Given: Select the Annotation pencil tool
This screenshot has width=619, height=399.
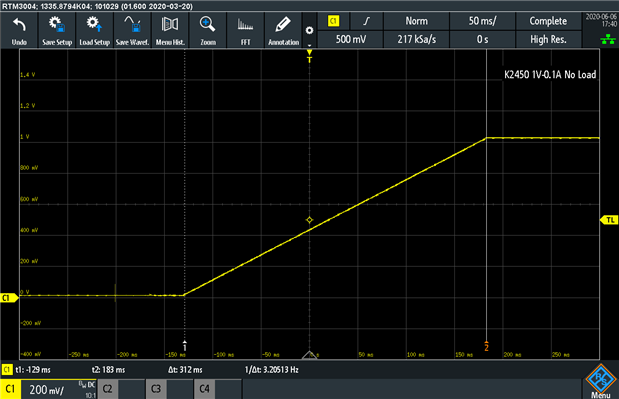Looking at the screenshot, I should click(283, 30).
